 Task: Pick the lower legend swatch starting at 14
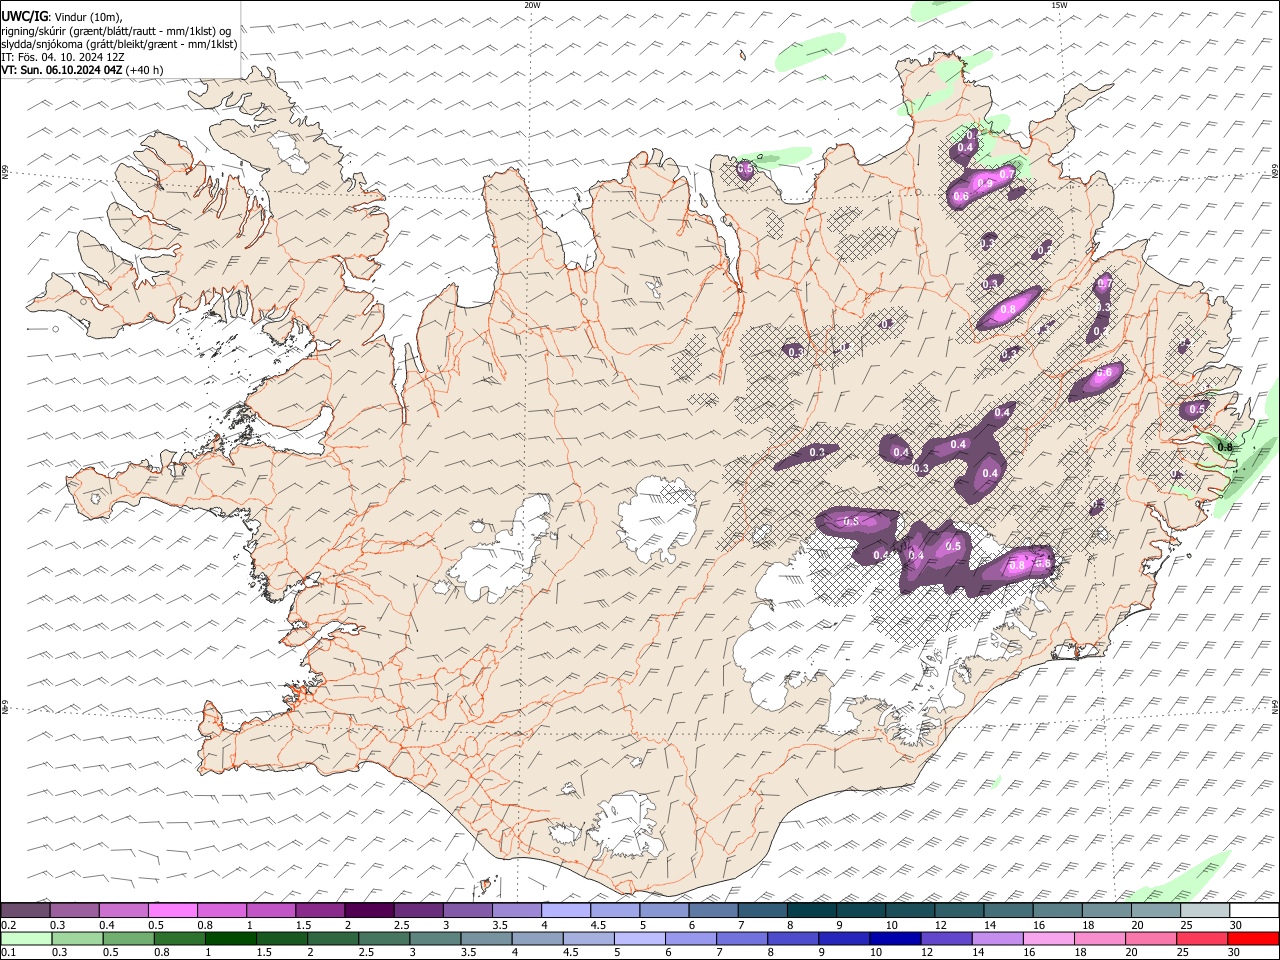click(997, 939)
